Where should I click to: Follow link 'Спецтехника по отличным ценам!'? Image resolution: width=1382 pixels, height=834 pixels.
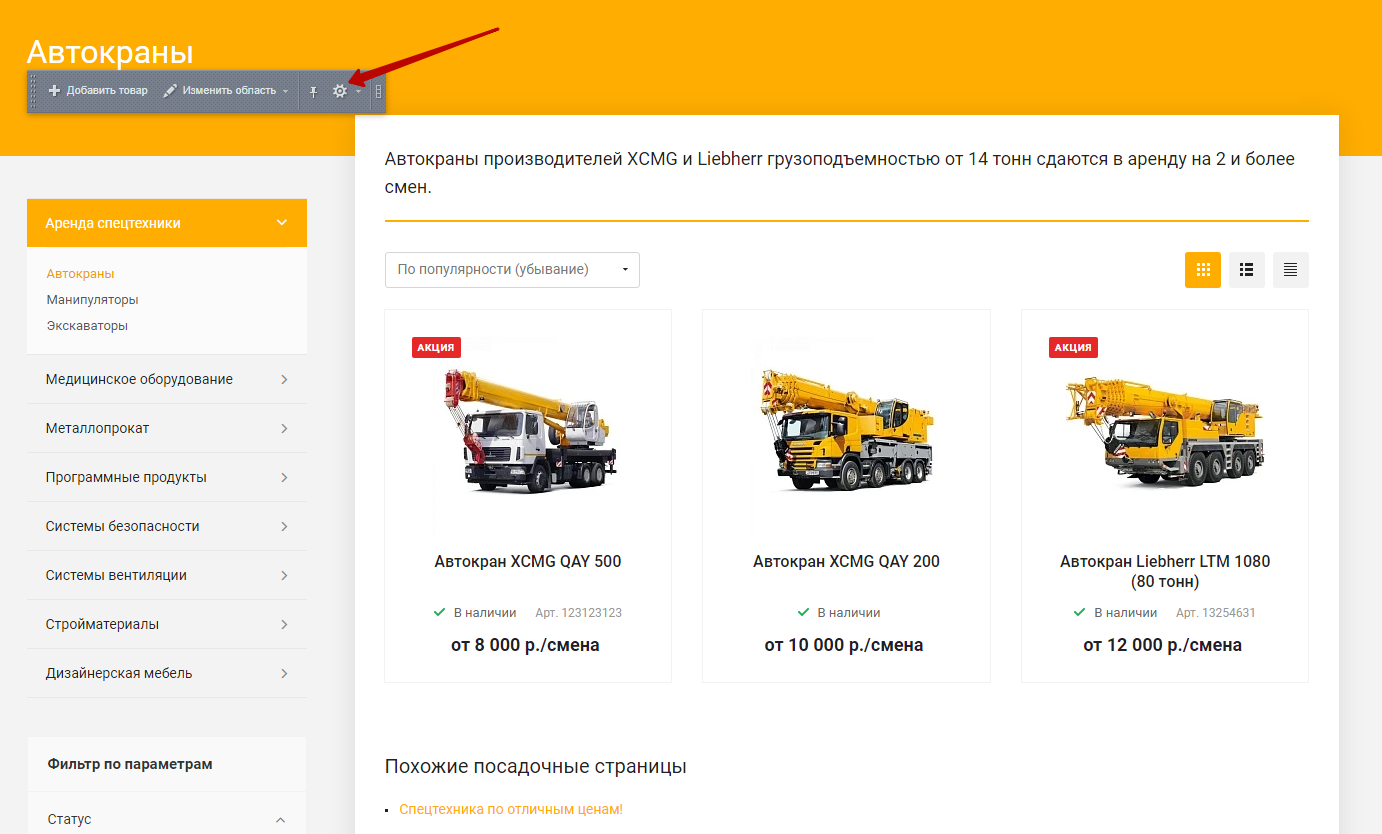click(x=511, y=809)
